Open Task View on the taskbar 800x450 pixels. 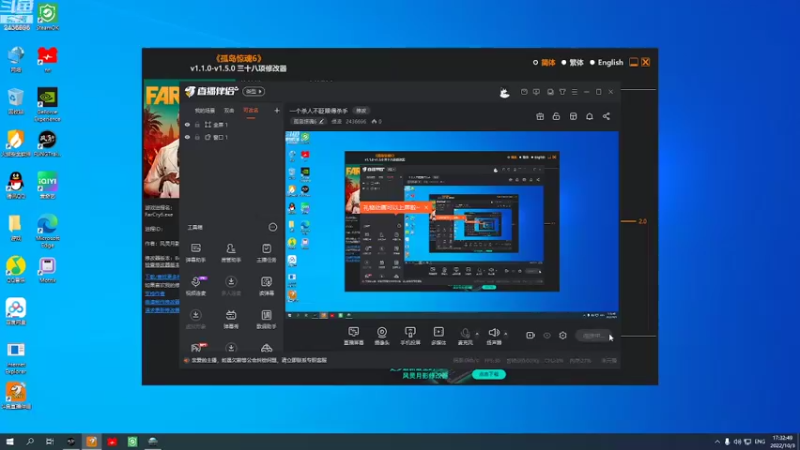click(49, 441)
